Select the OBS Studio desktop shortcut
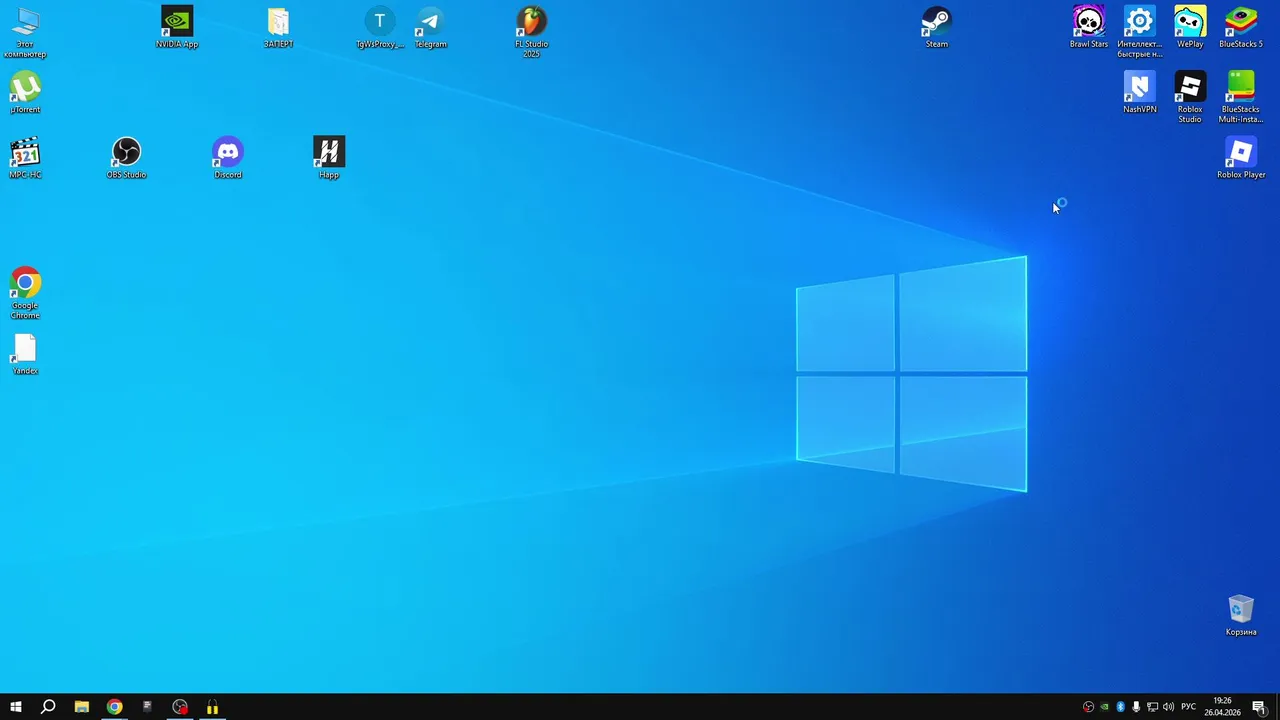 tap(126, 158)
